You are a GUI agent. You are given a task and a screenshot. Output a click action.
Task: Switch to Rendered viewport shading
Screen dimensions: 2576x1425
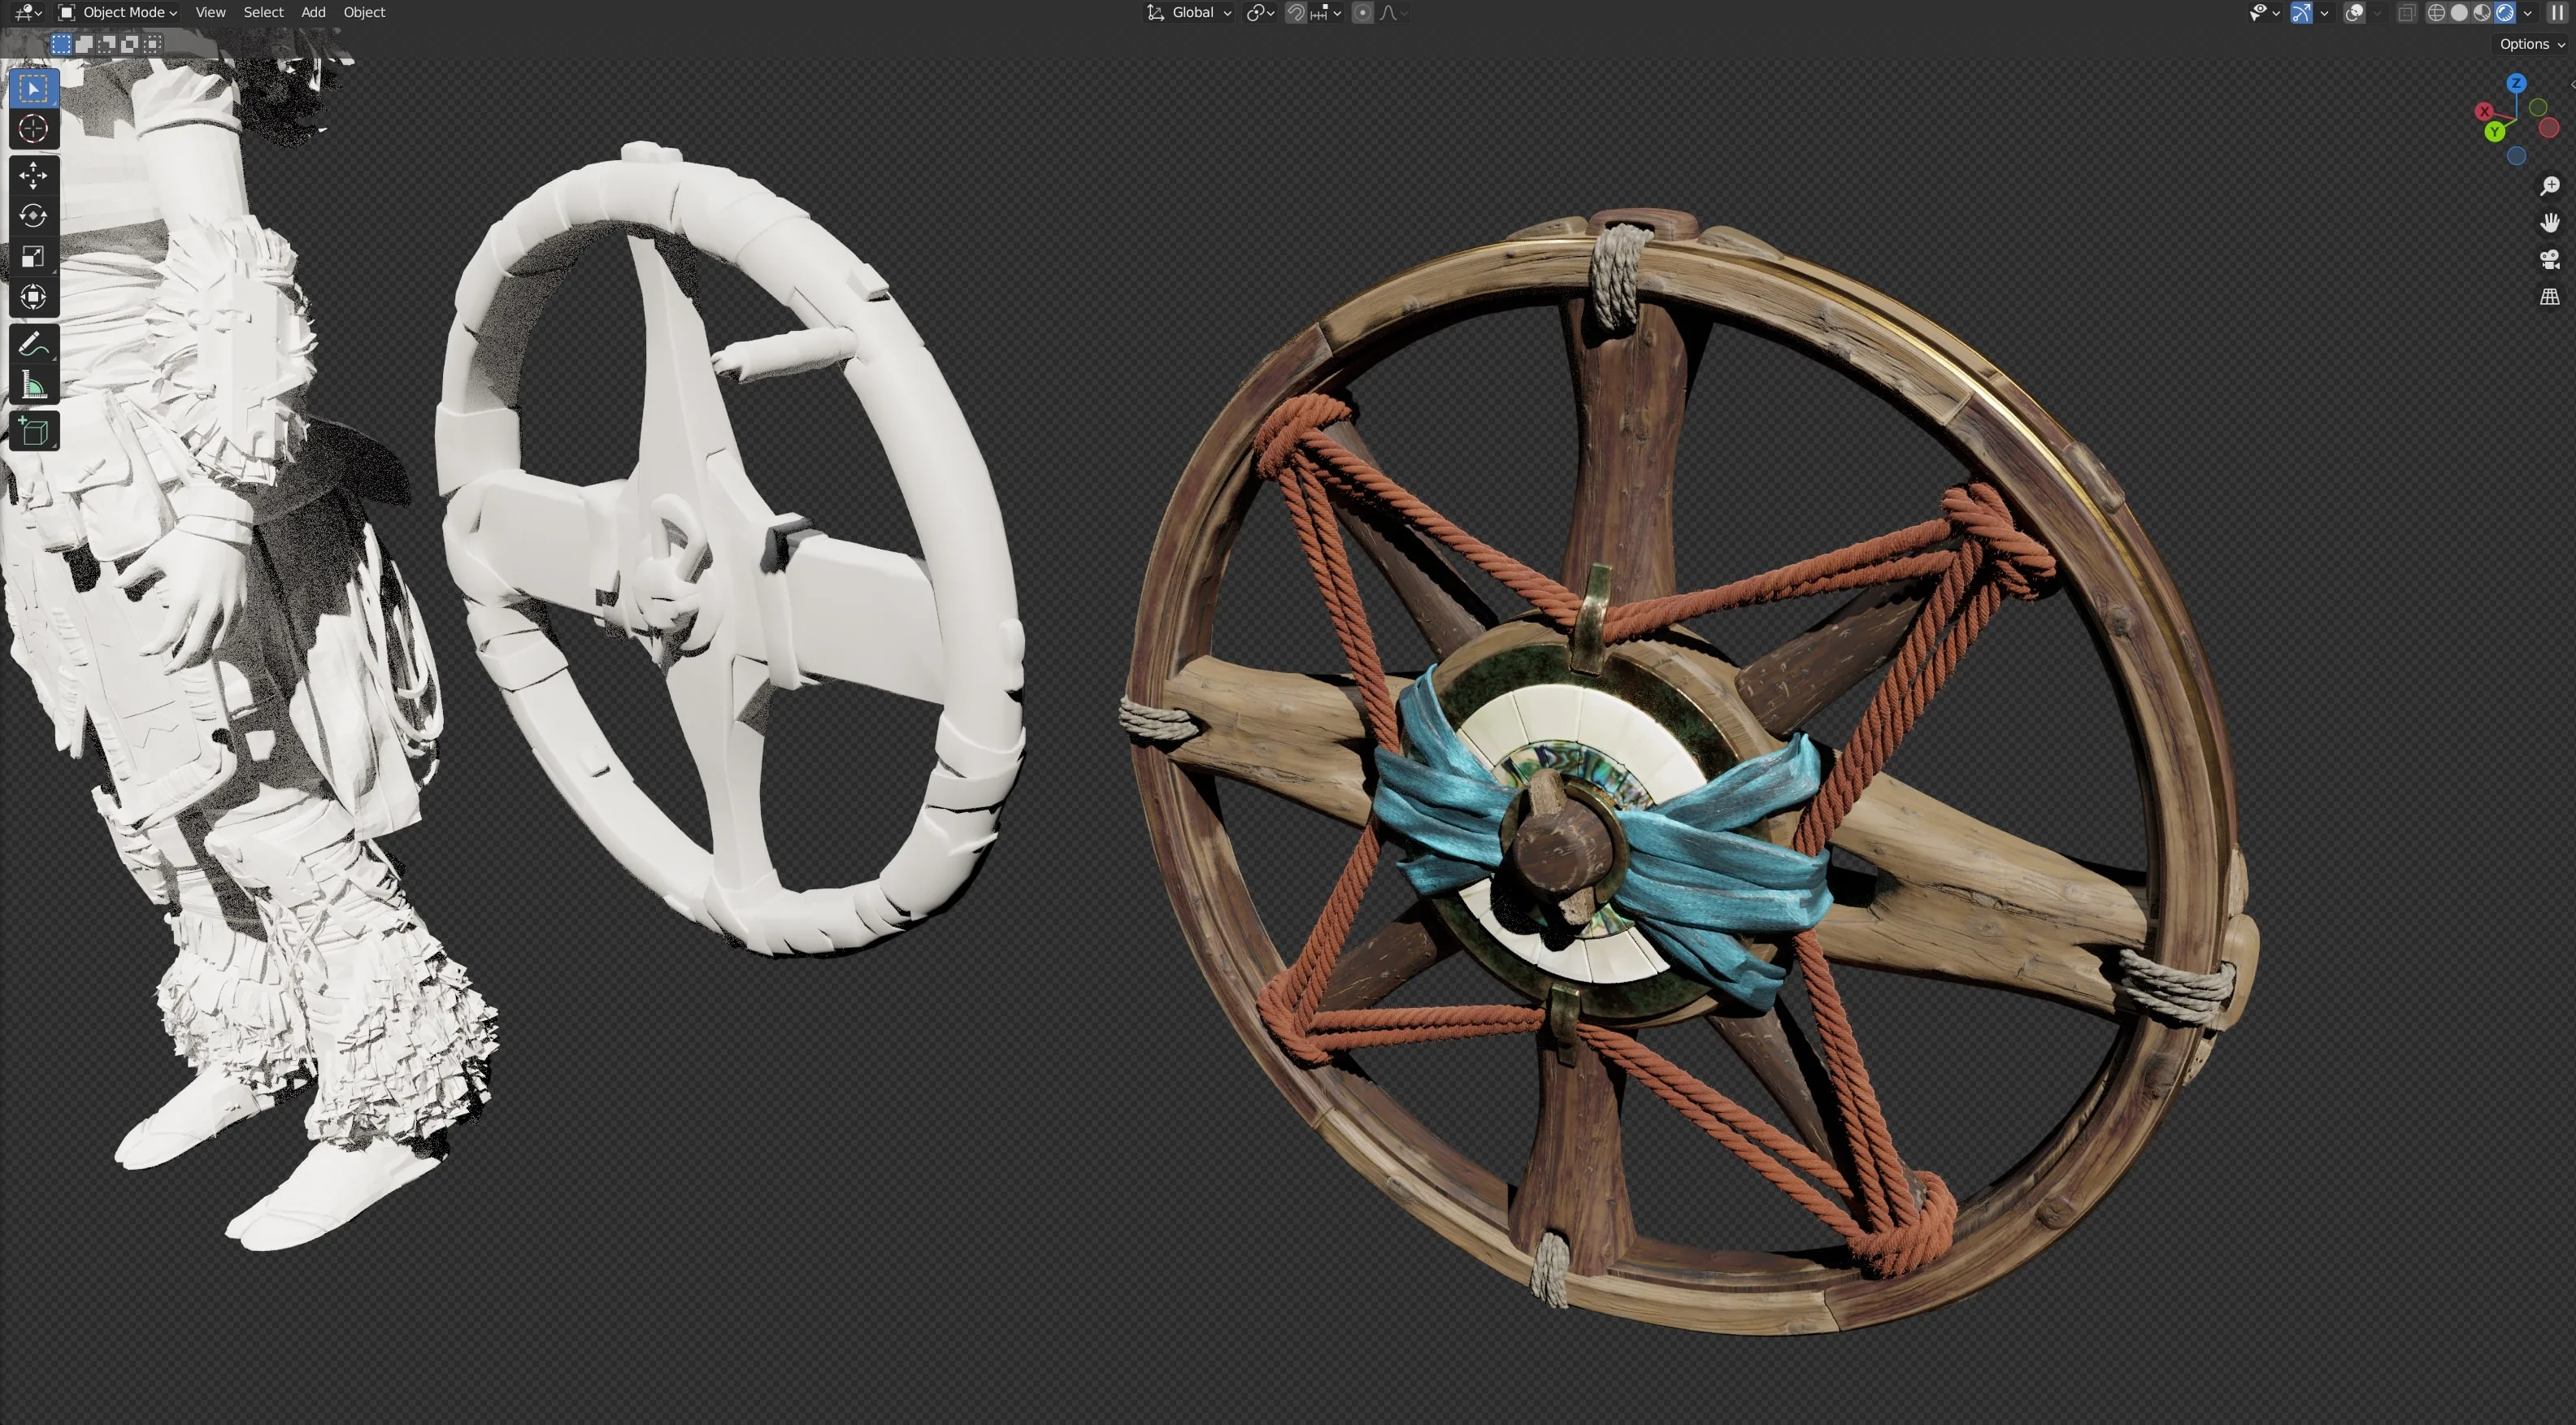coord(2505,13)
